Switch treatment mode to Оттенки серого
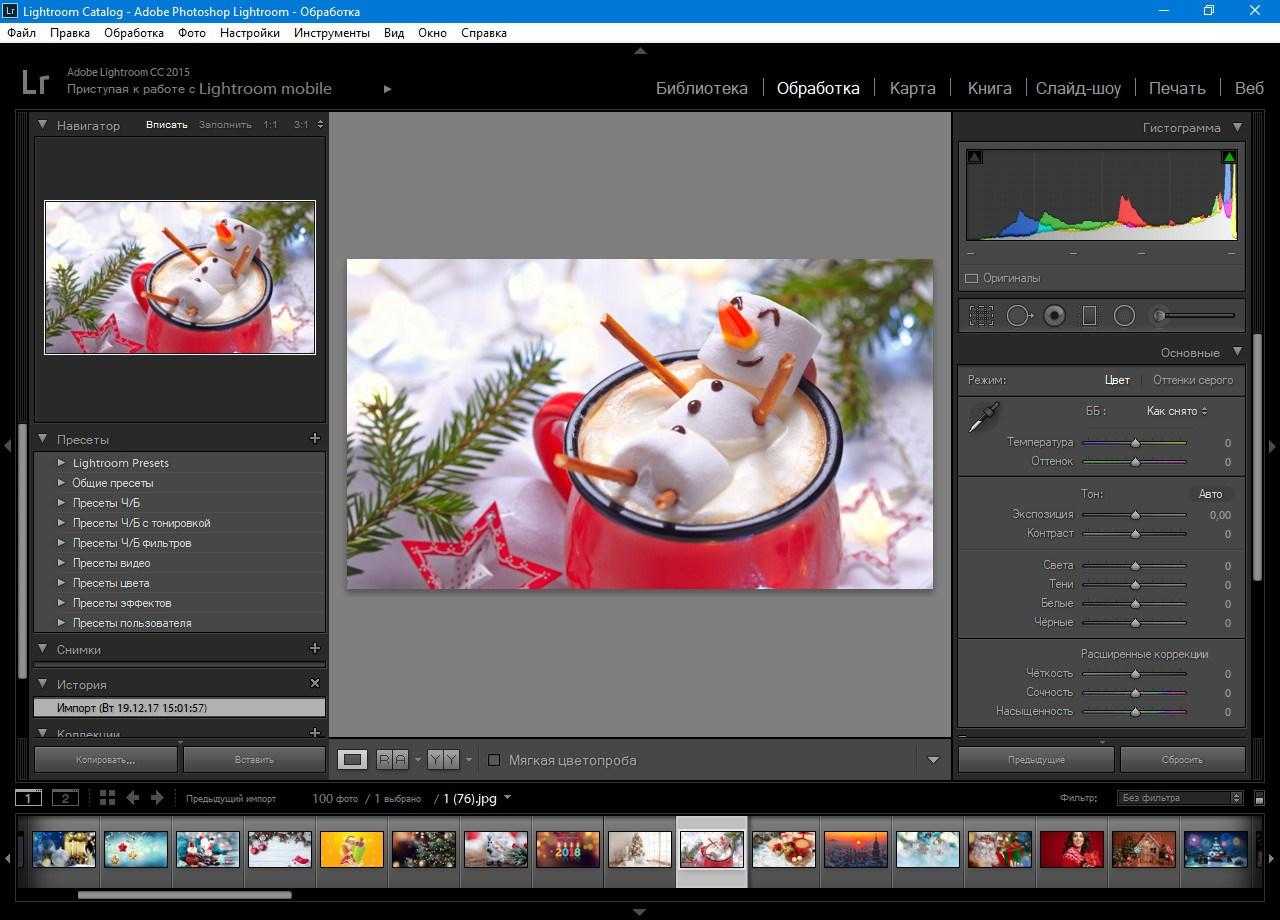 [x=1193, y=380]
